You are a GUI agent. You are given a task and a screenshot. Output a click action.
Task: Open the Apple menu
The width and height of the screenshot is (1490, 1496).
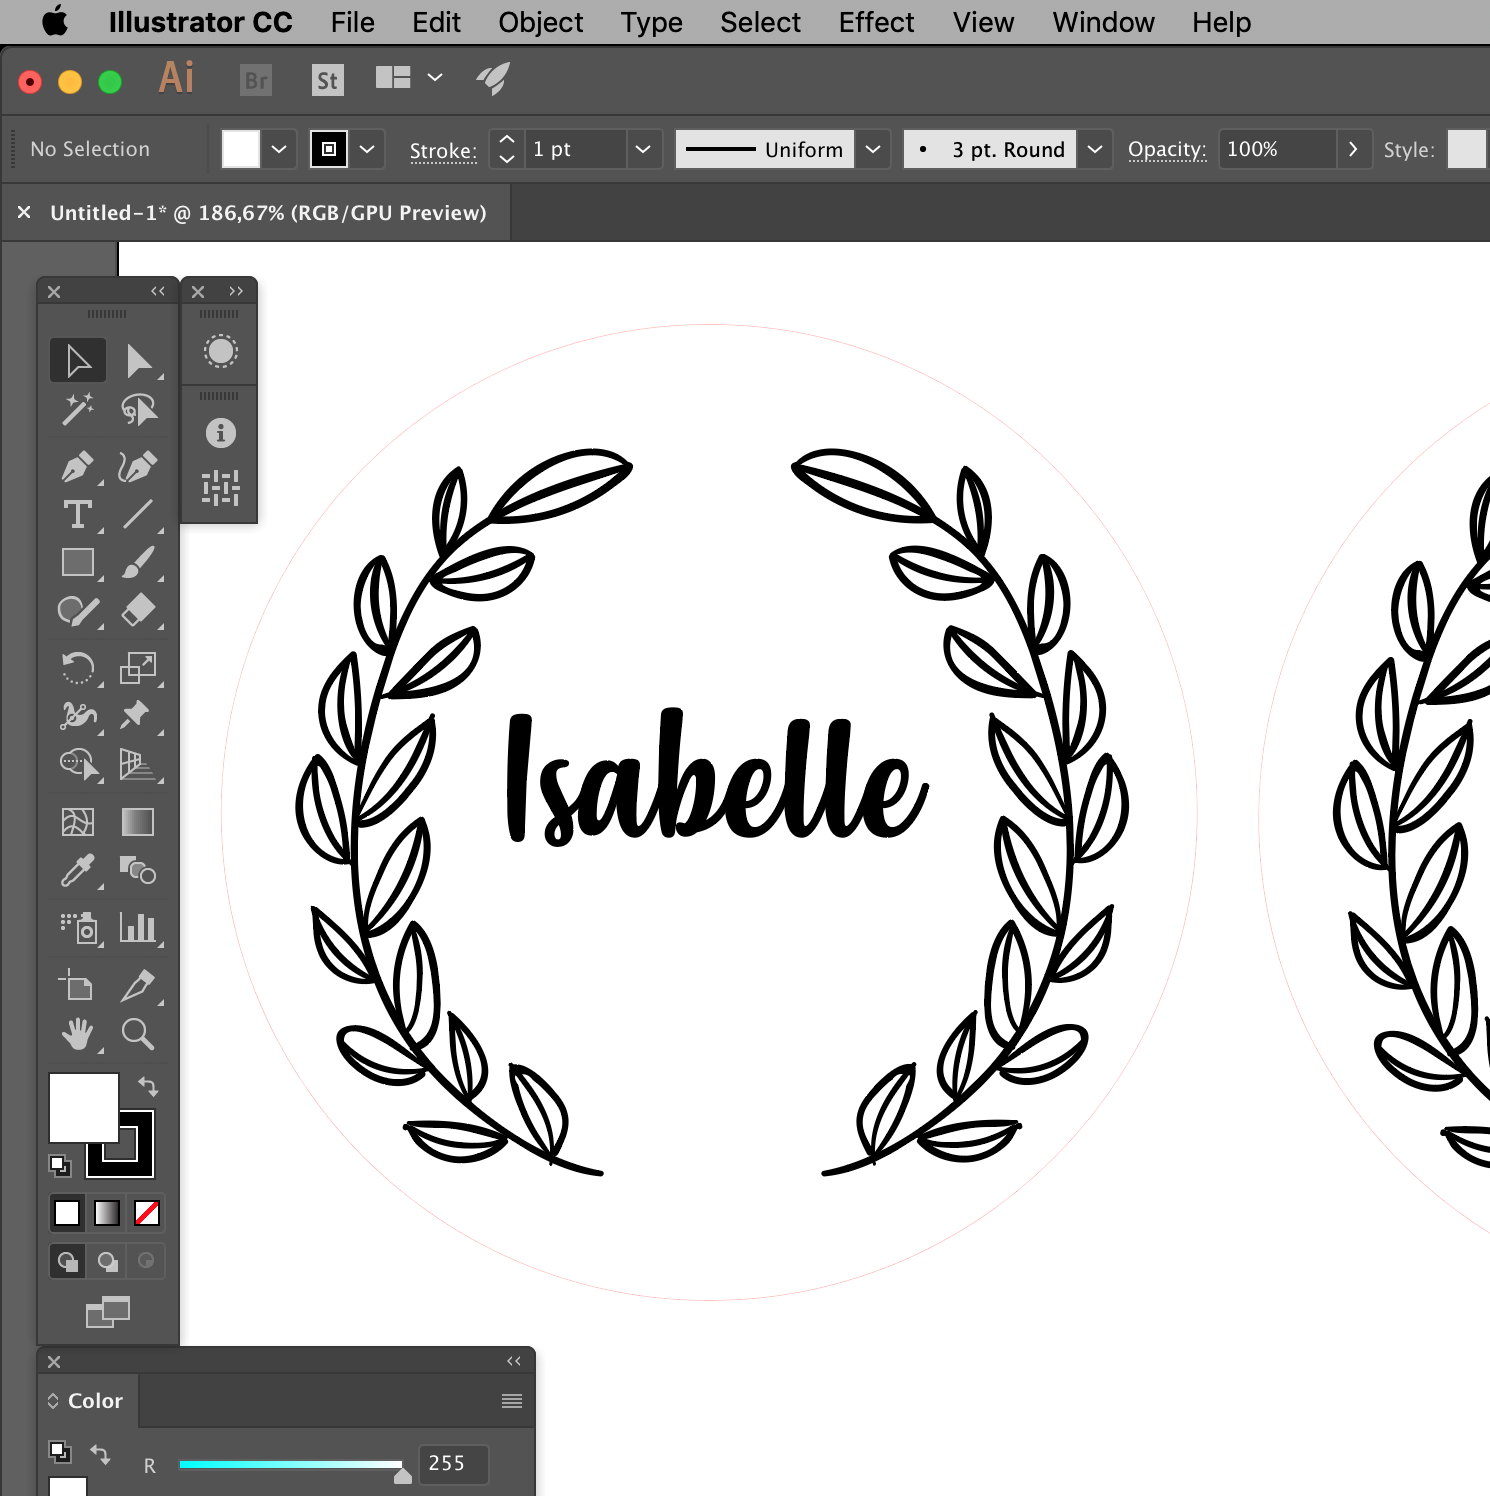click(x=55, y=21)
